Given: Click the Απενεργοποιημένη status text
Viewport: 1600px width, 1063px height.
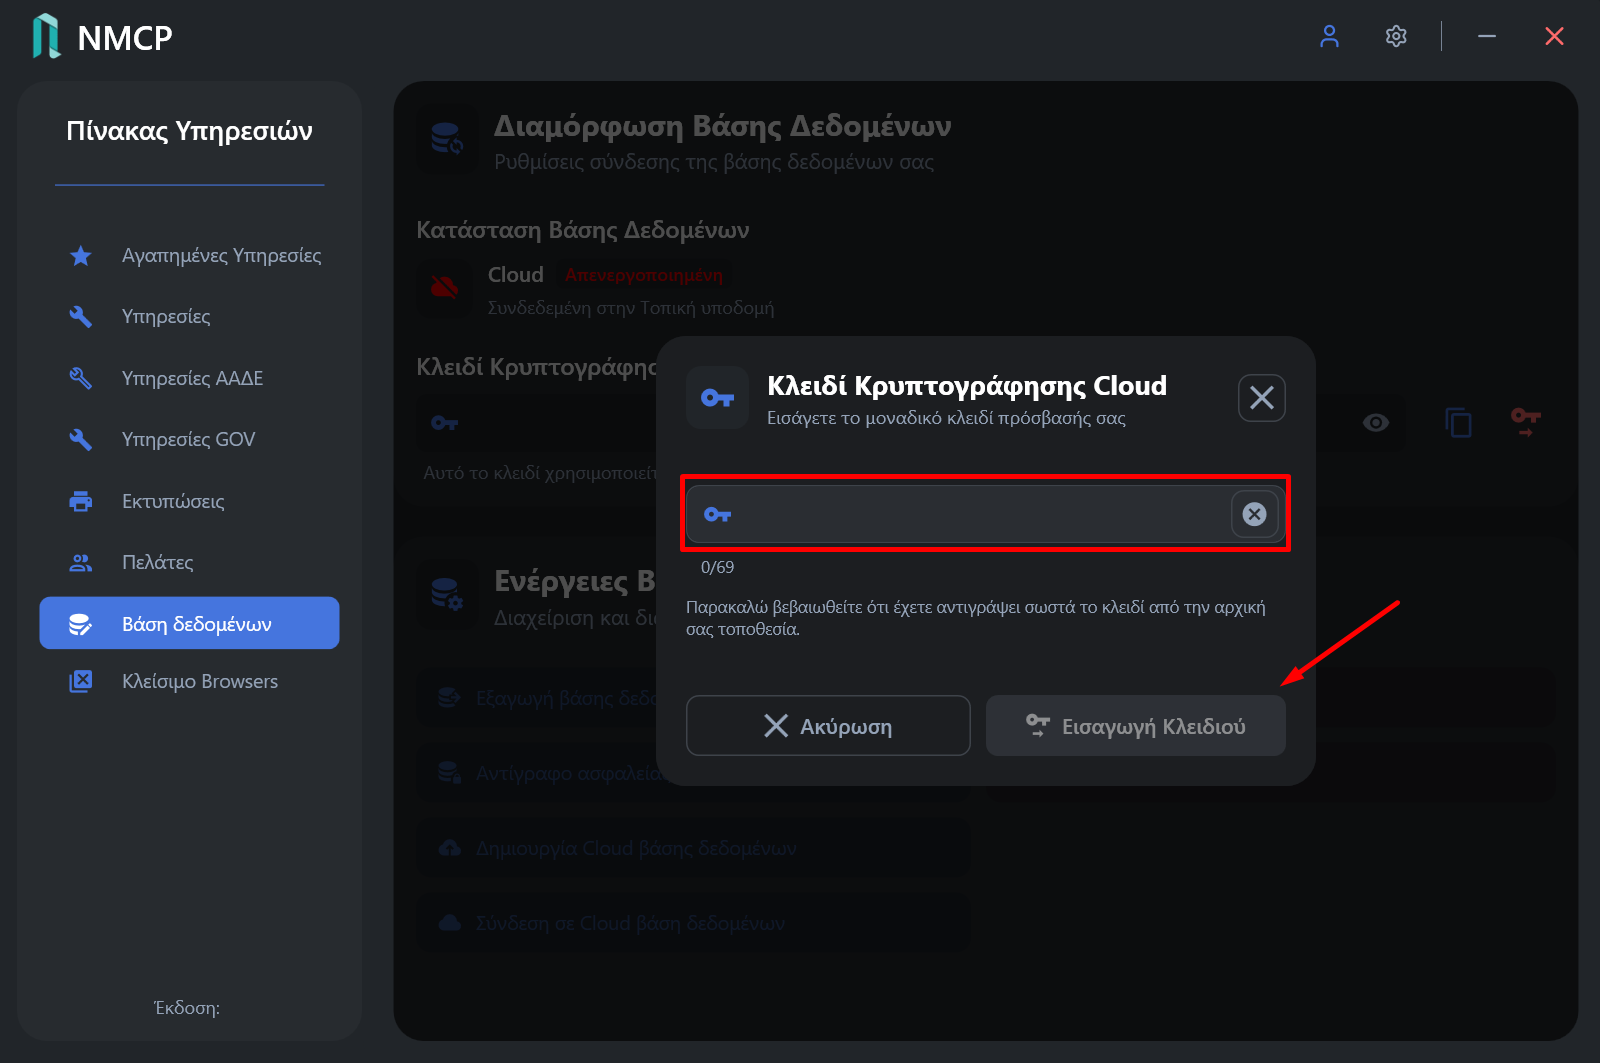Looking at the screenshot, I should pos(644,275).
